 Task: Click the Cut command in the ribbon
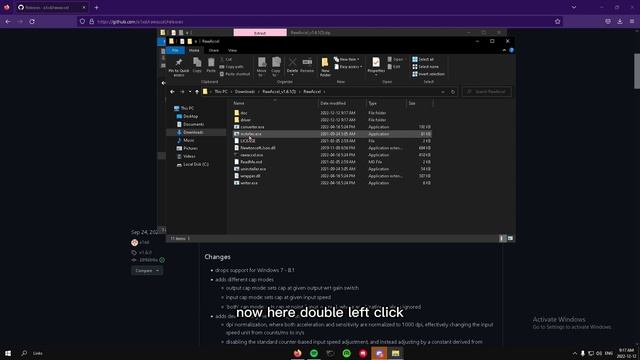(x=226, y=59)
